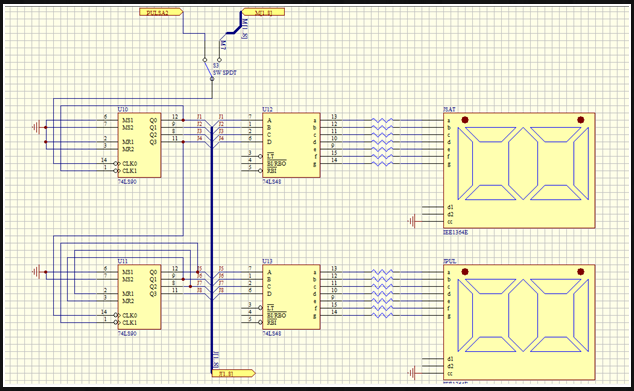Click the CLK1 pin on U10
The height and width of the screenshot is (391, 634).
point(129,171)
